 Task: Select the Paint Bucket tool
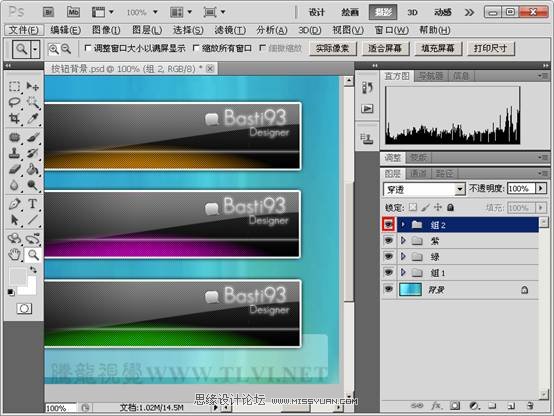click(x=33, y=169)
